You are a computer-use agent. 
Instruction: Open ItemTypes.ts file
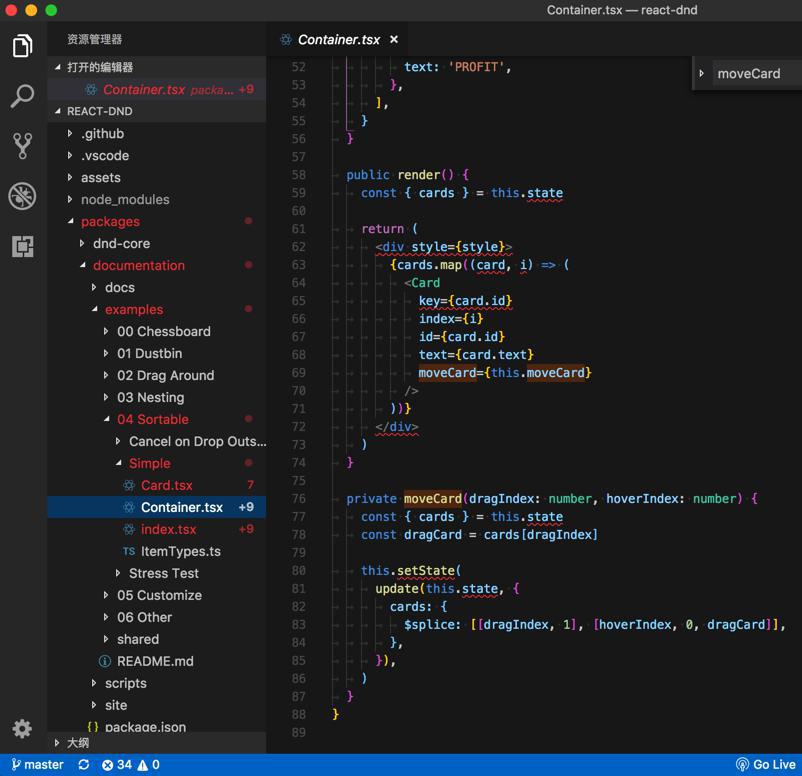pyautogui.click(x=180, y=551)
